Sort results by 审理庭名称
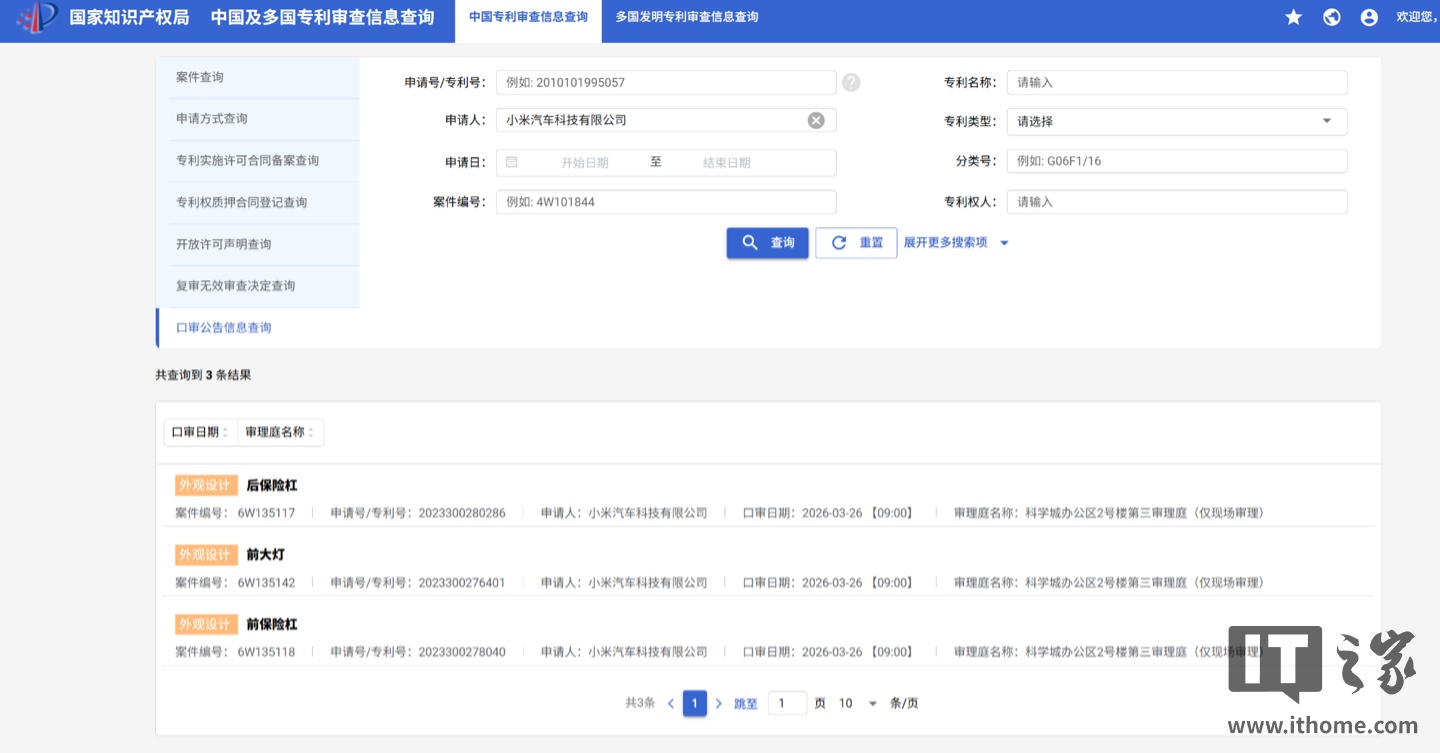Screen dimensions: 1440x753 point(280,432)
